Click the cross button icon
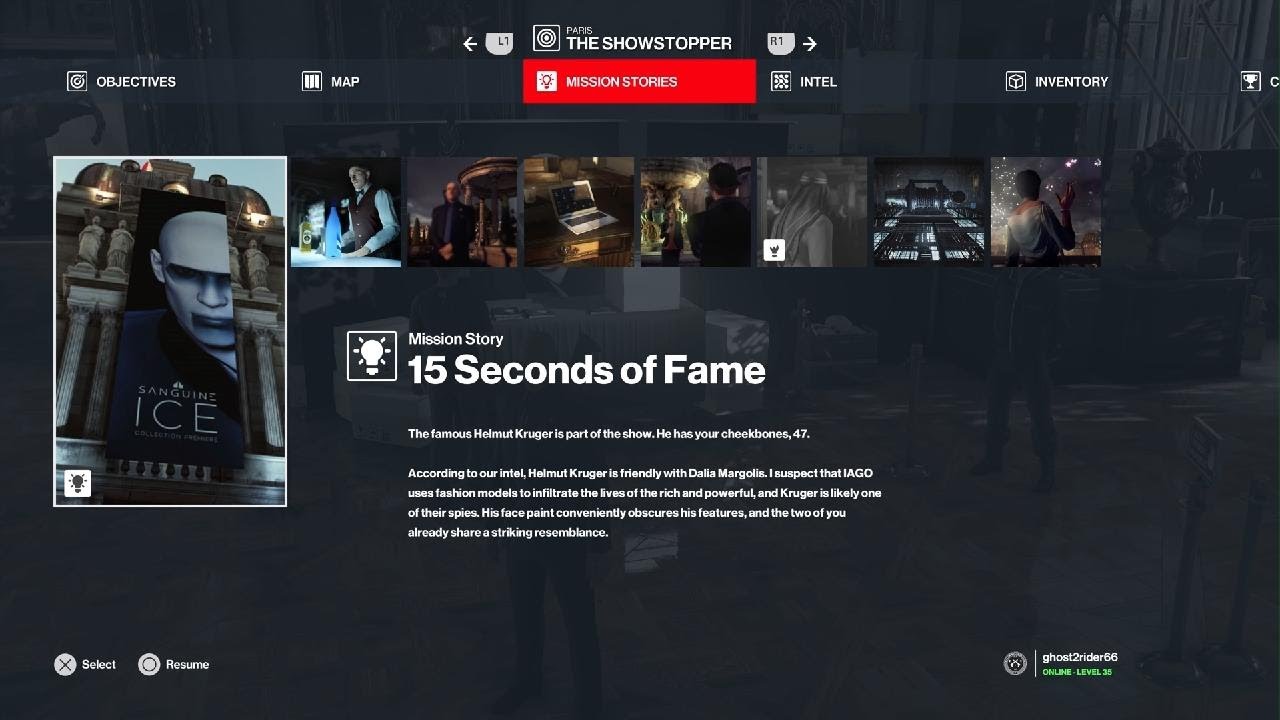The width and height of the screenshot is (1280, 720). 65,665
